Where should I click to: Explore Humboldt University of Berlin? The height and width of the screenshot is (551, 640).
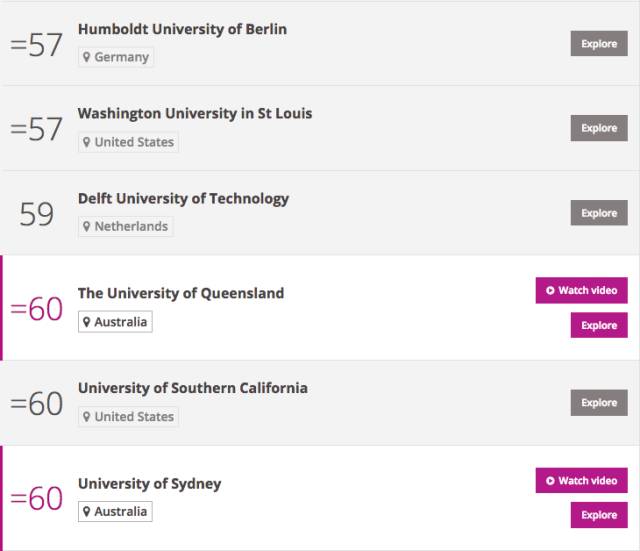point(599,44)
